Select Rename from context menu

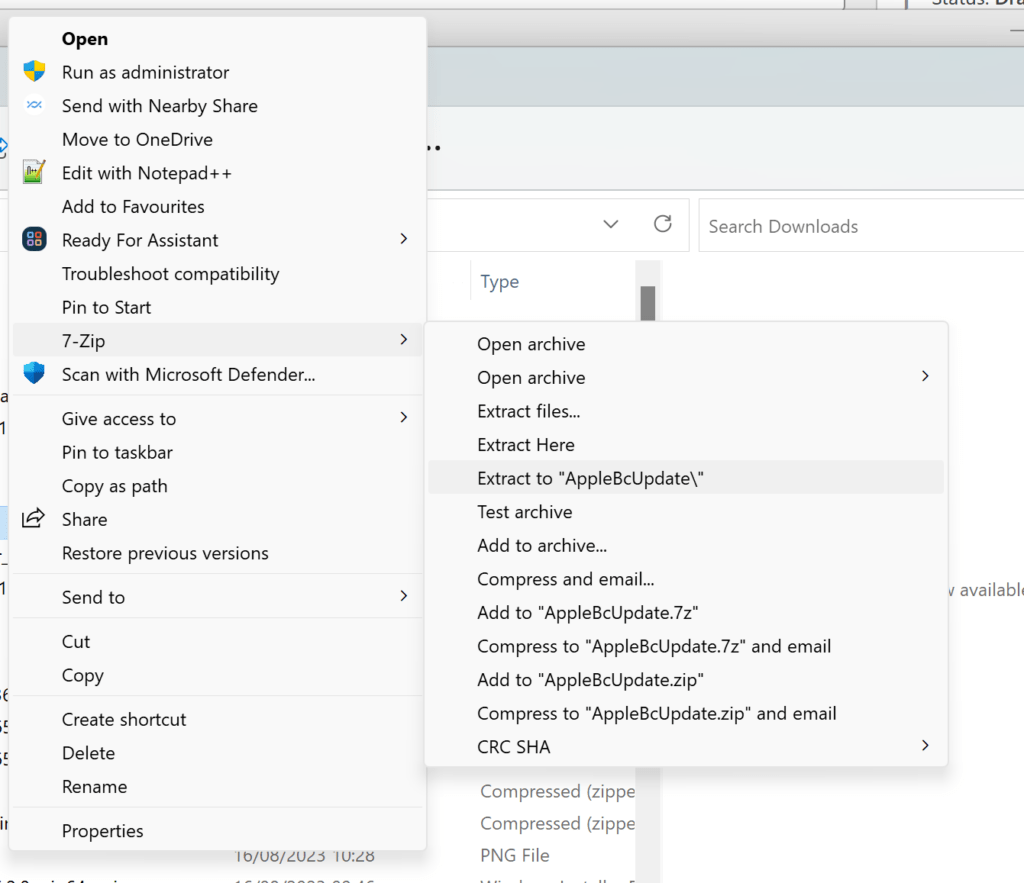point(217,787)
